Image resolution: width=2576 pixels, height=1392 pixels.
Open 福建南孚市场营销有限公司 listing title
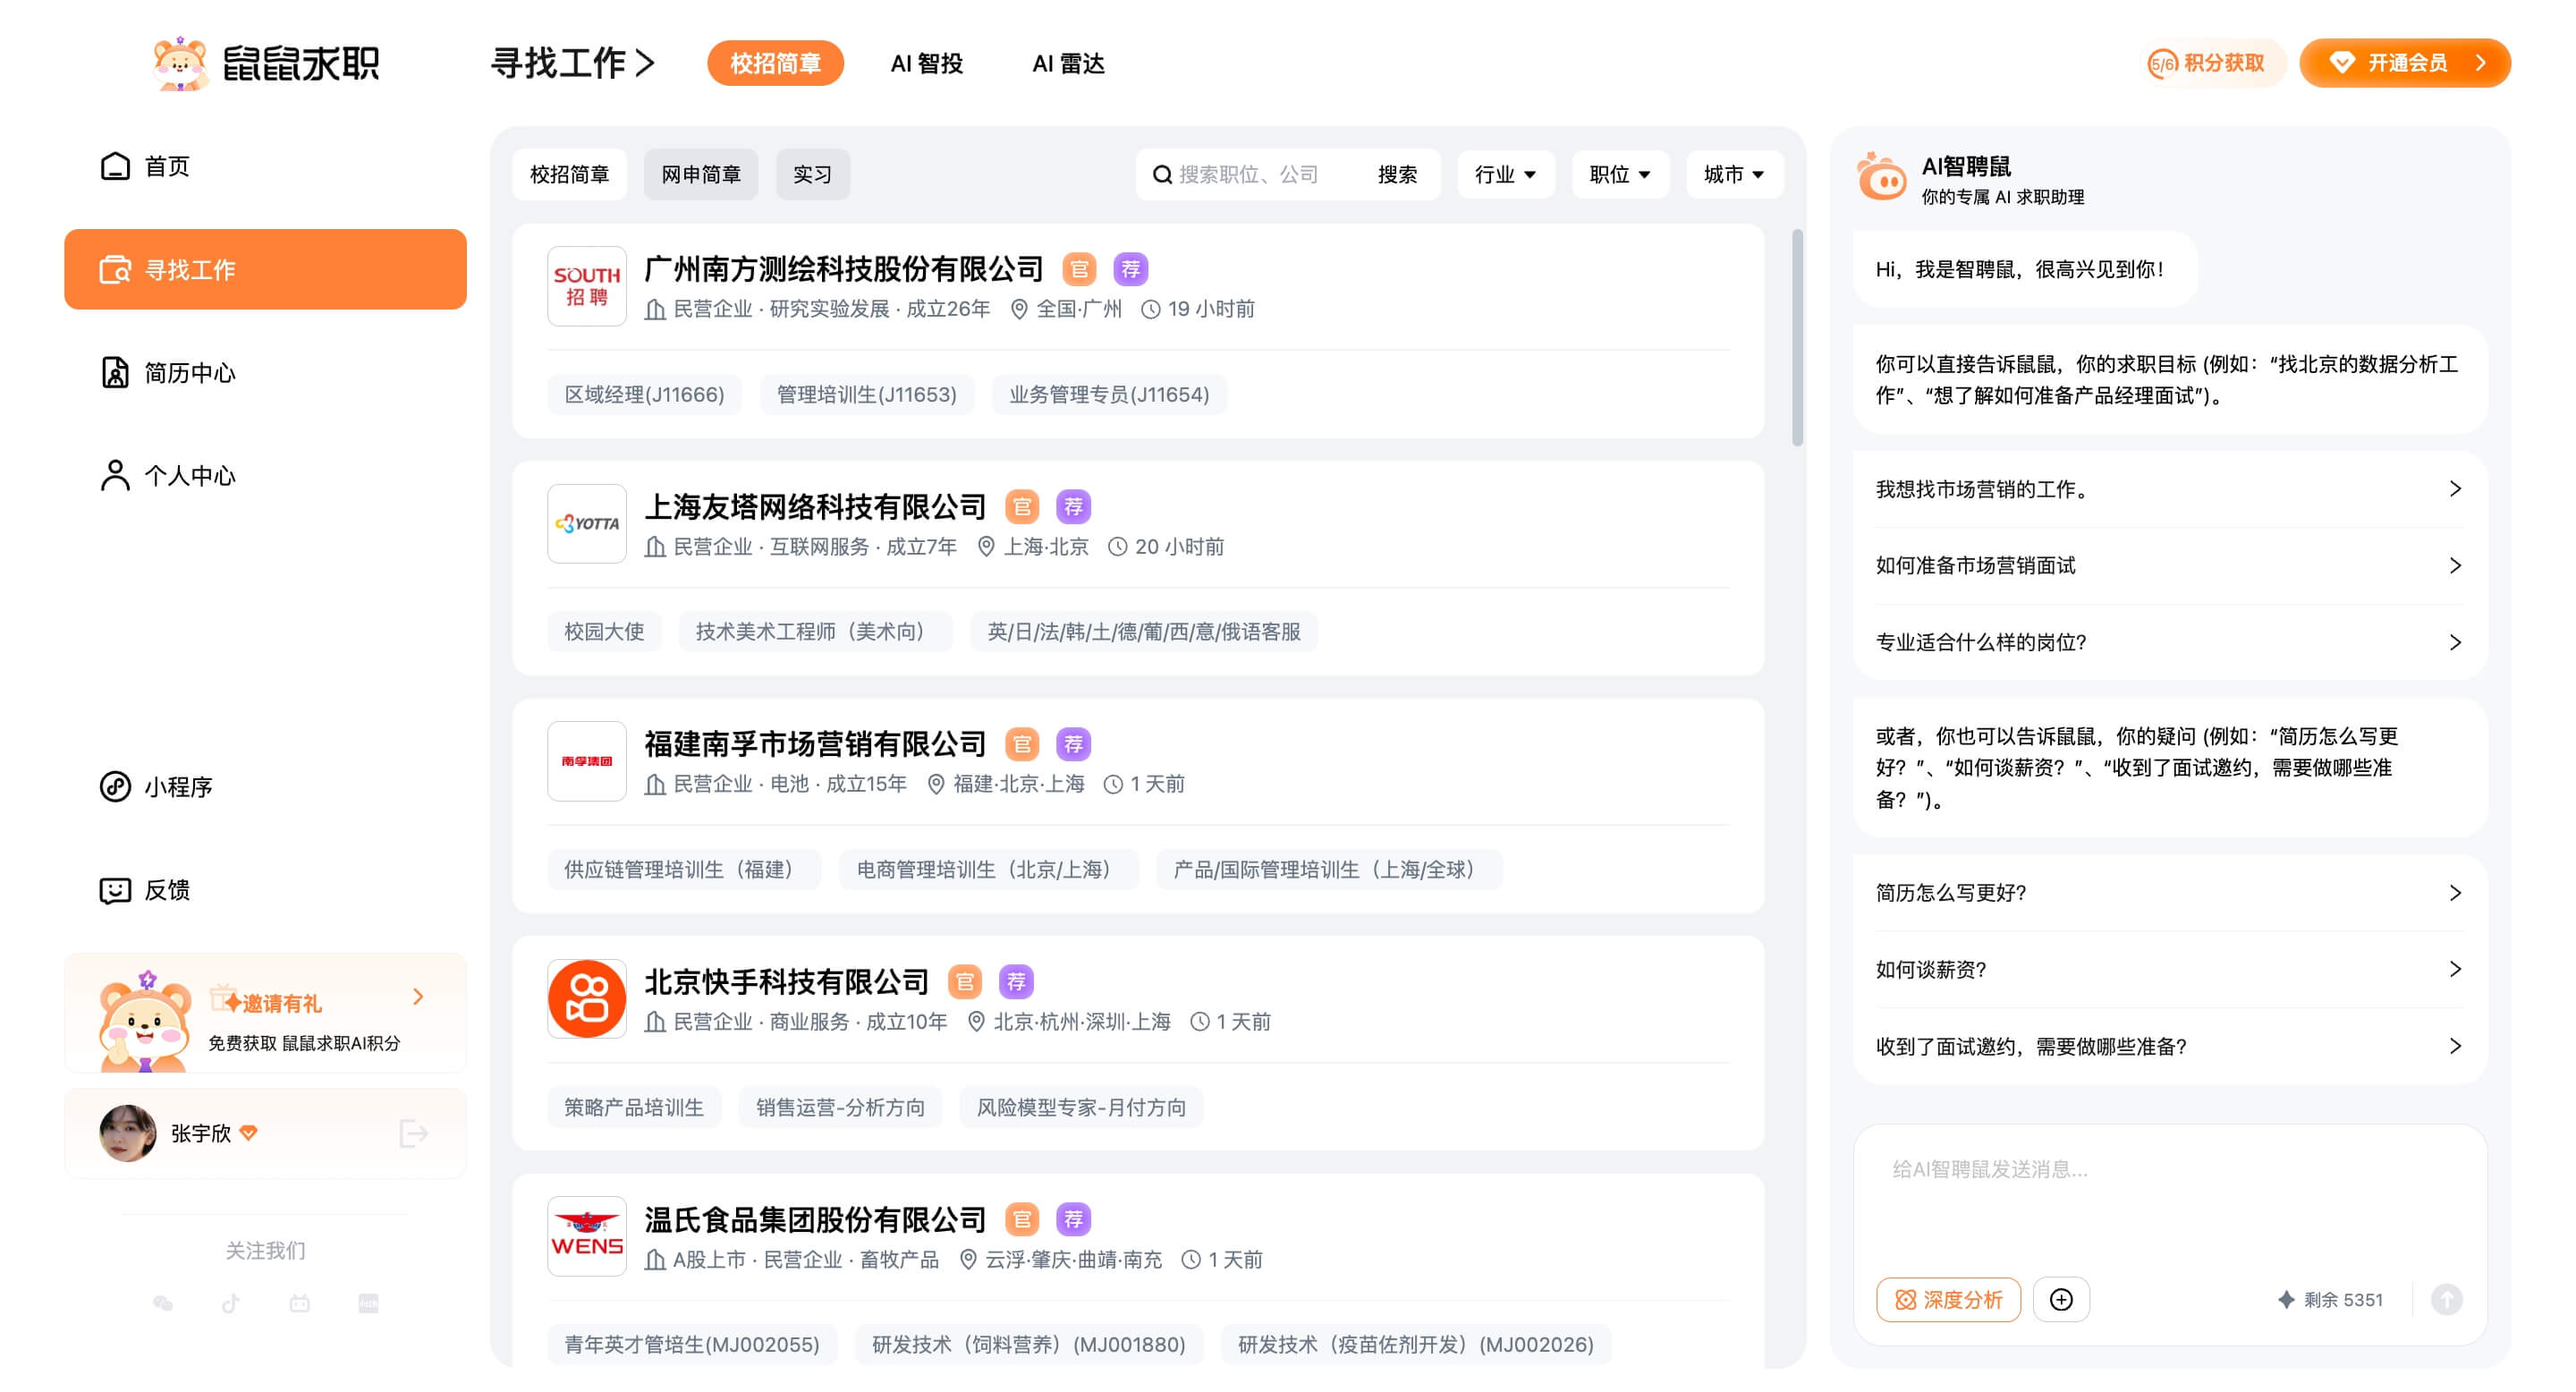pos(815,744)
